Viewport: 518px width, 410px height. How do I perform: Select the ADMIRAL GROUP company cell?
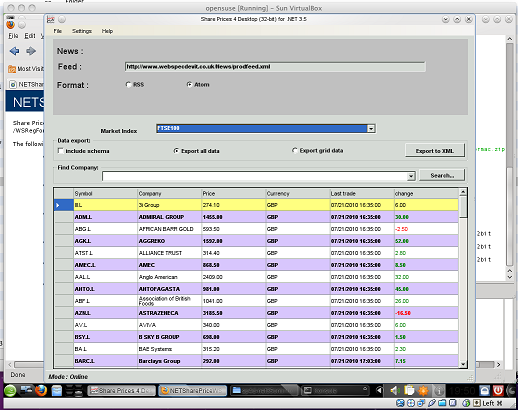169,217
